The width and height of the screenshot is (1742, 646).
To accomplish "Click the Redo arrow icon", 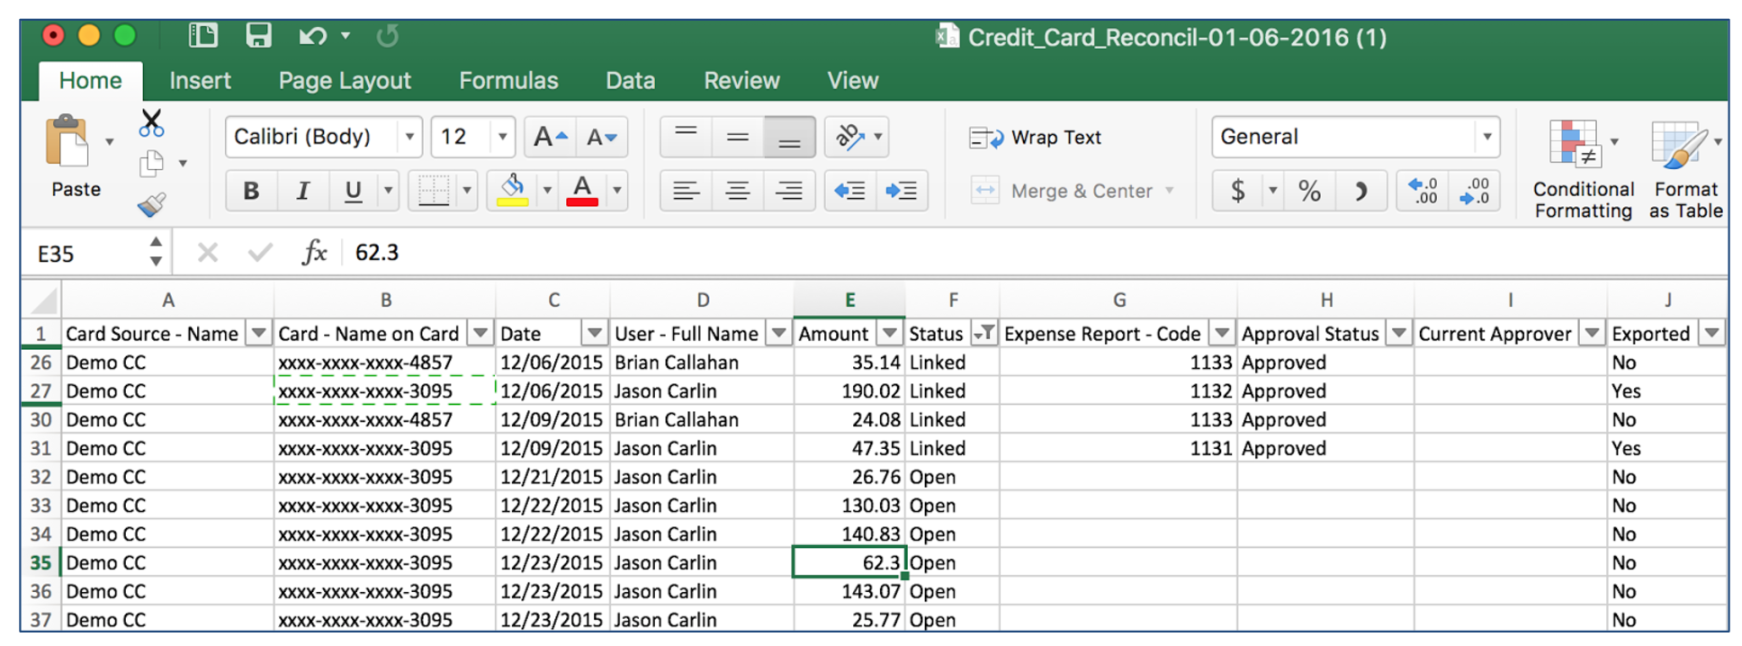I will [387, 36].
